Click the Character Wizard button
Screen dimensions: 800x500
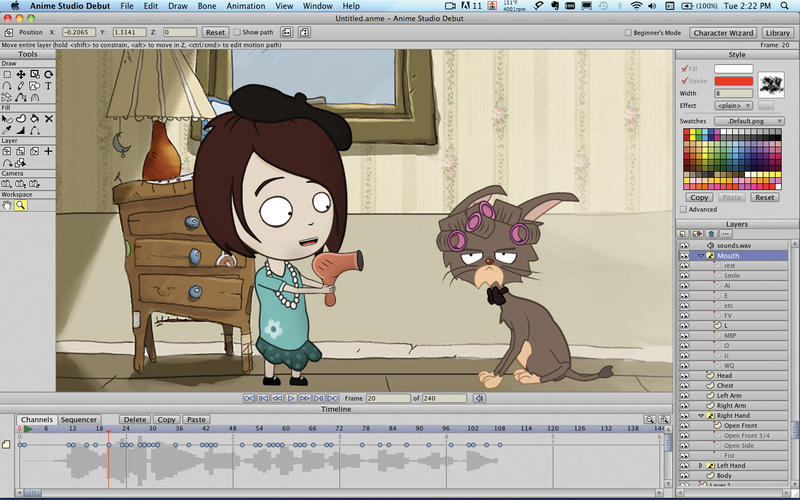pyautogui.click(x=725, y=33)
